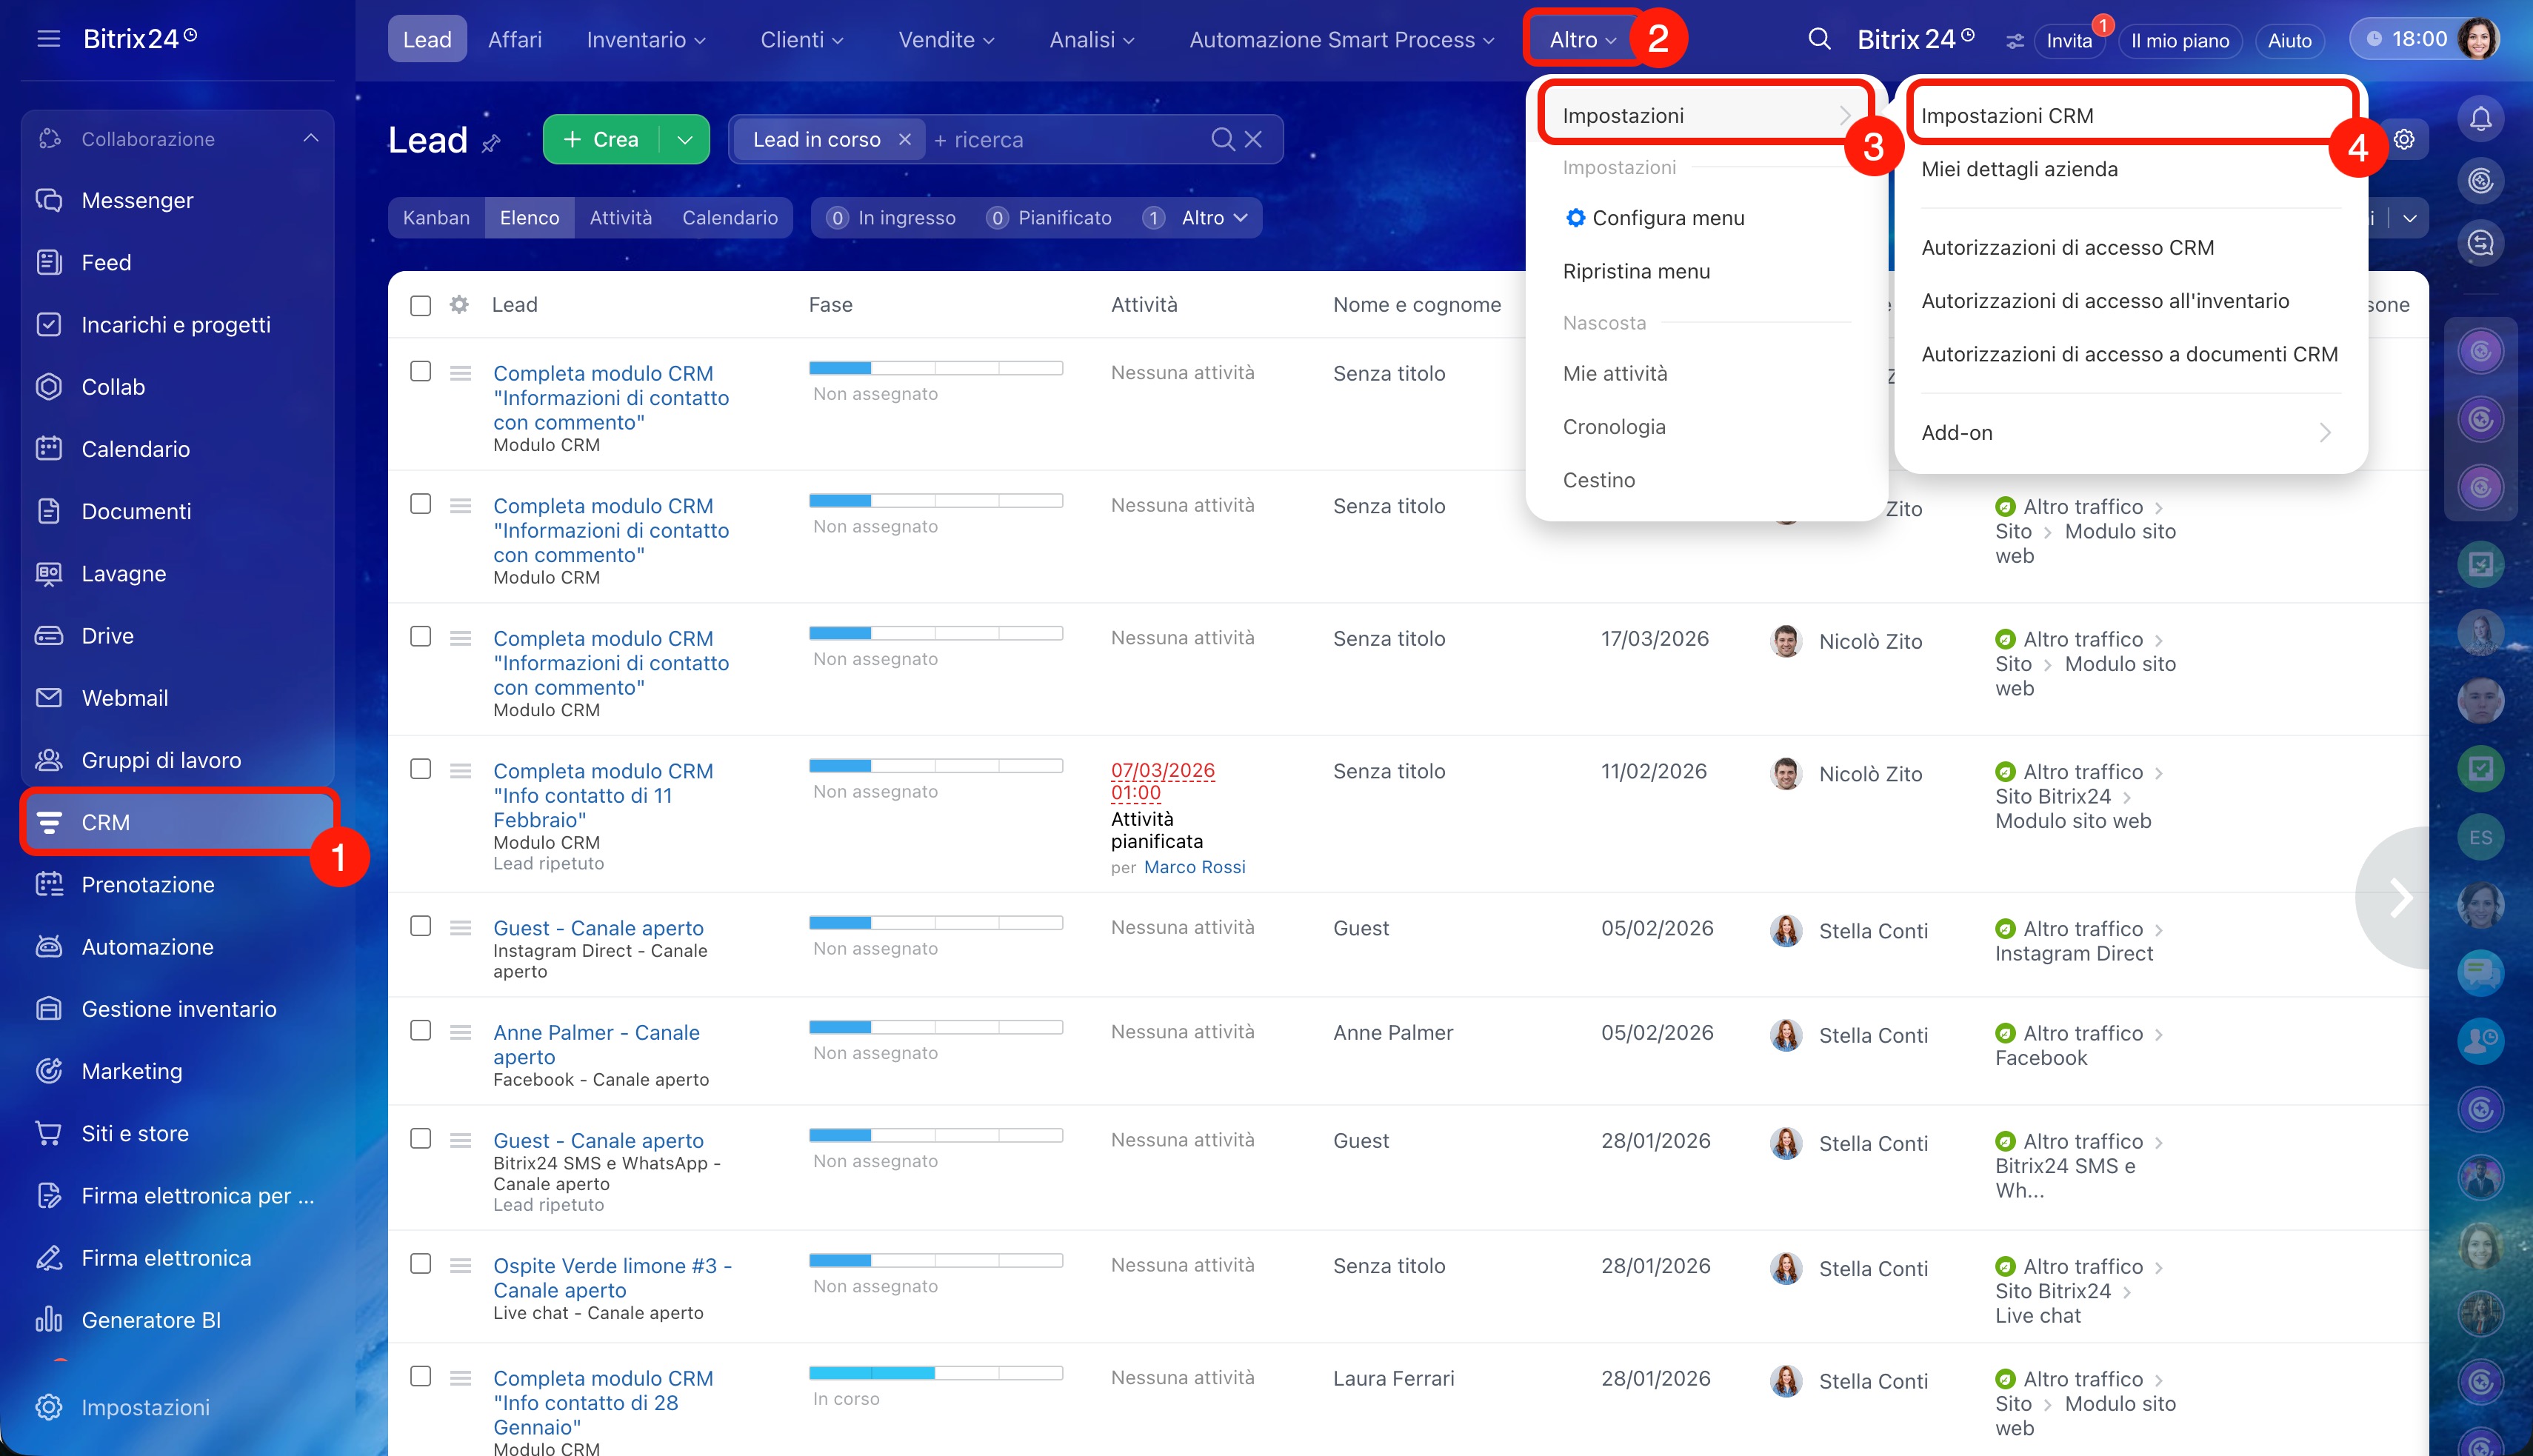Expand the Add-on submenu arrow
This screenshot has height=1456, width=2533.
tap(2325, 432)
